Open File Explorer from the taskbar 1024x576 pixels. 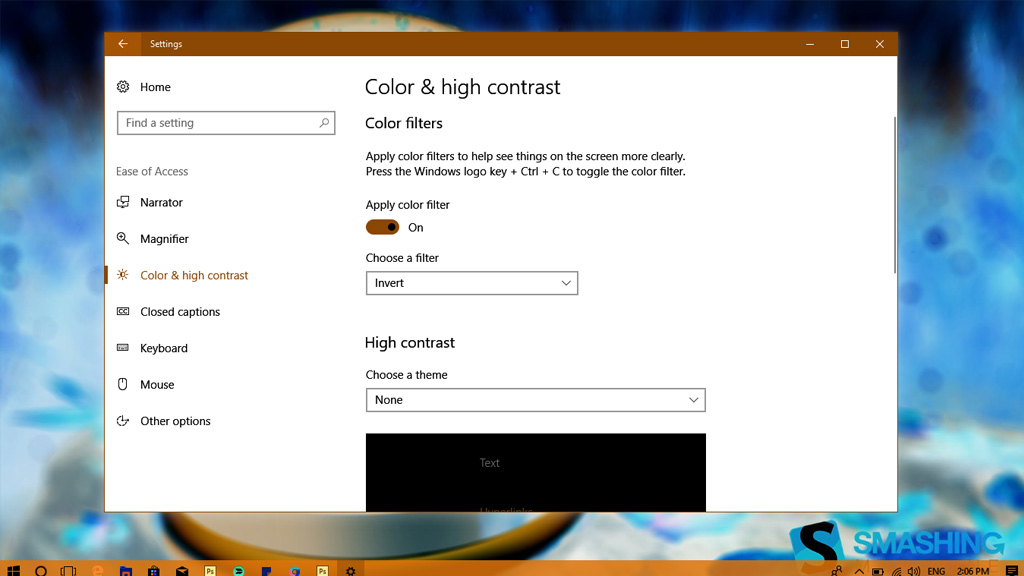pos(125,571)
